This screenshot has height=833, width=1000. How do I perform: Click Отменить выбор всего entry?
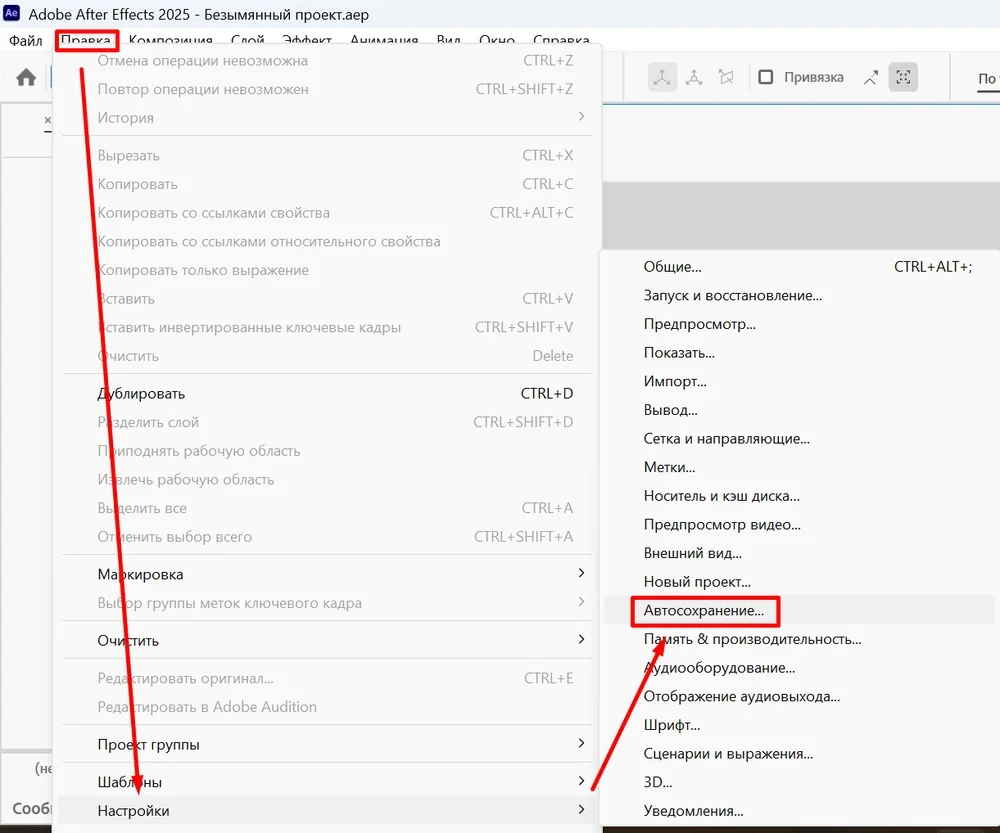click(x=327, y=537)
